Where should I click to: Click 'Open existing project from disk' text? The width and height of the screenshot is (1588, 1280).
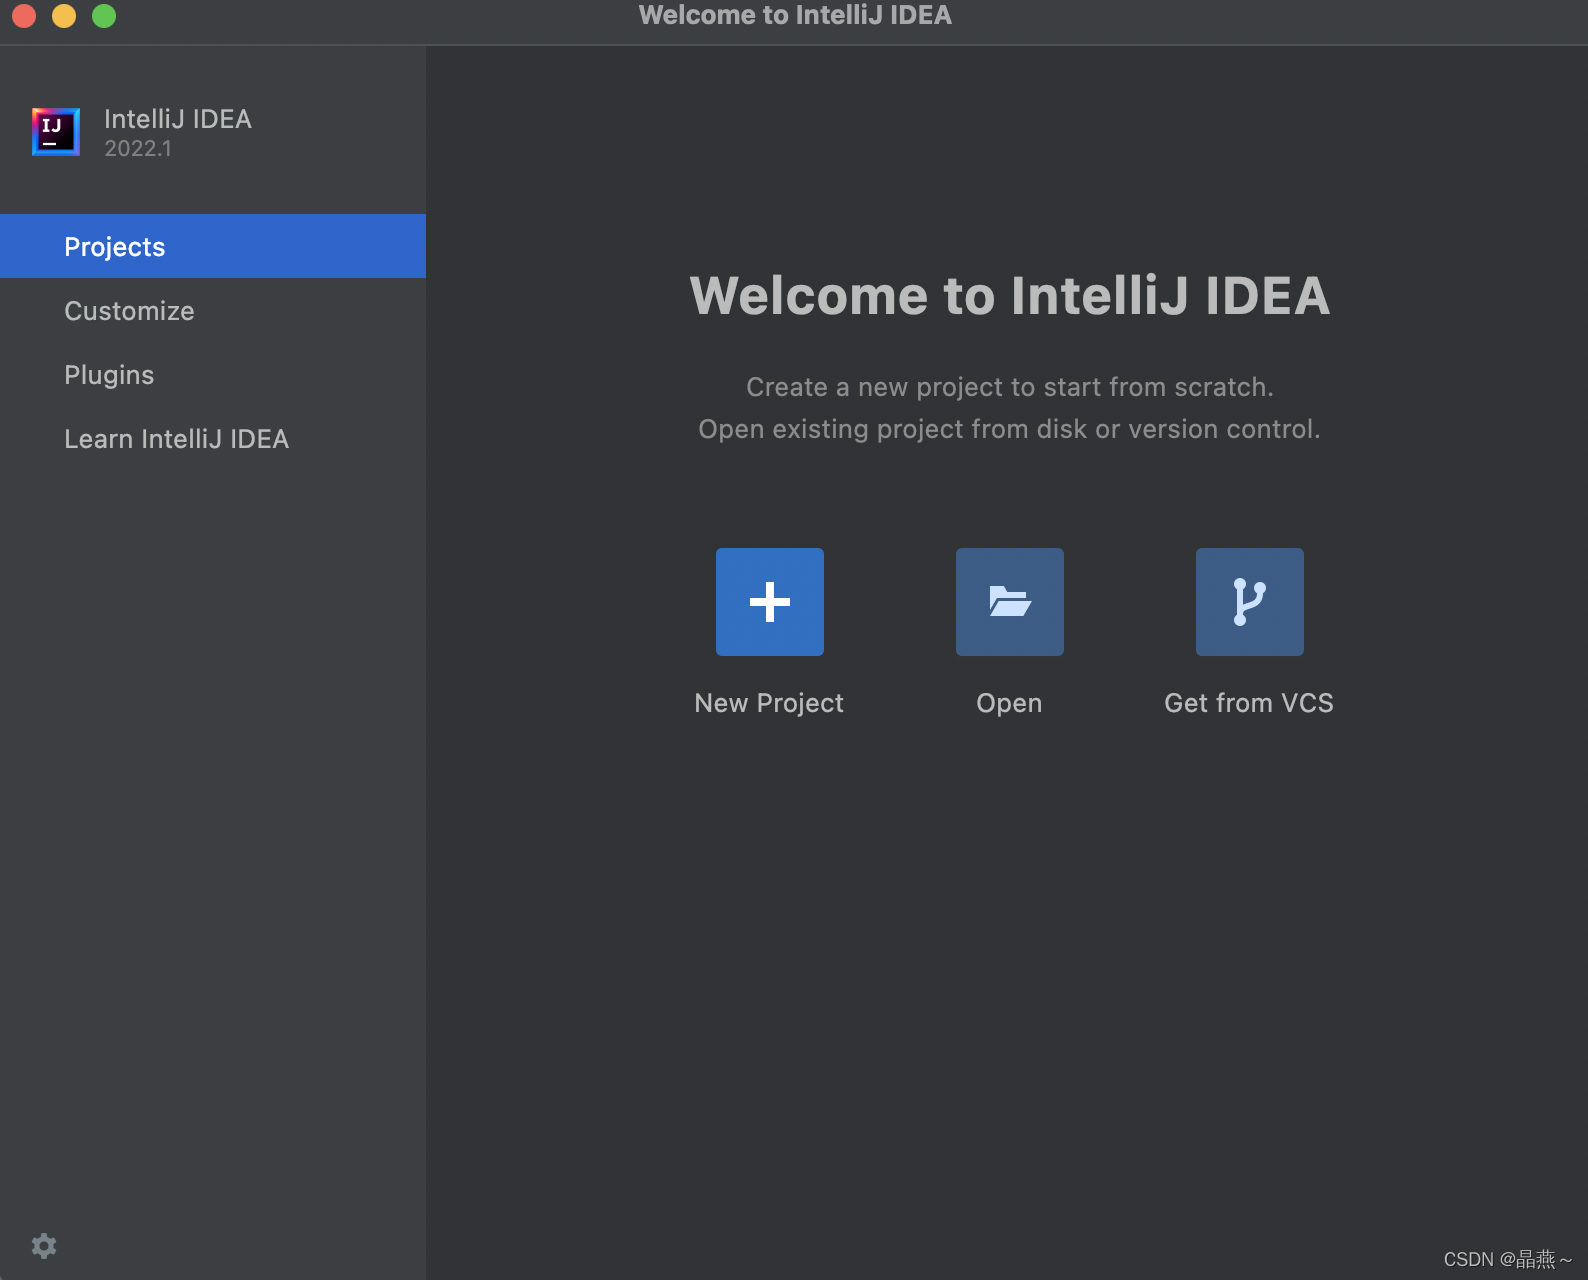pos(1009,429)
